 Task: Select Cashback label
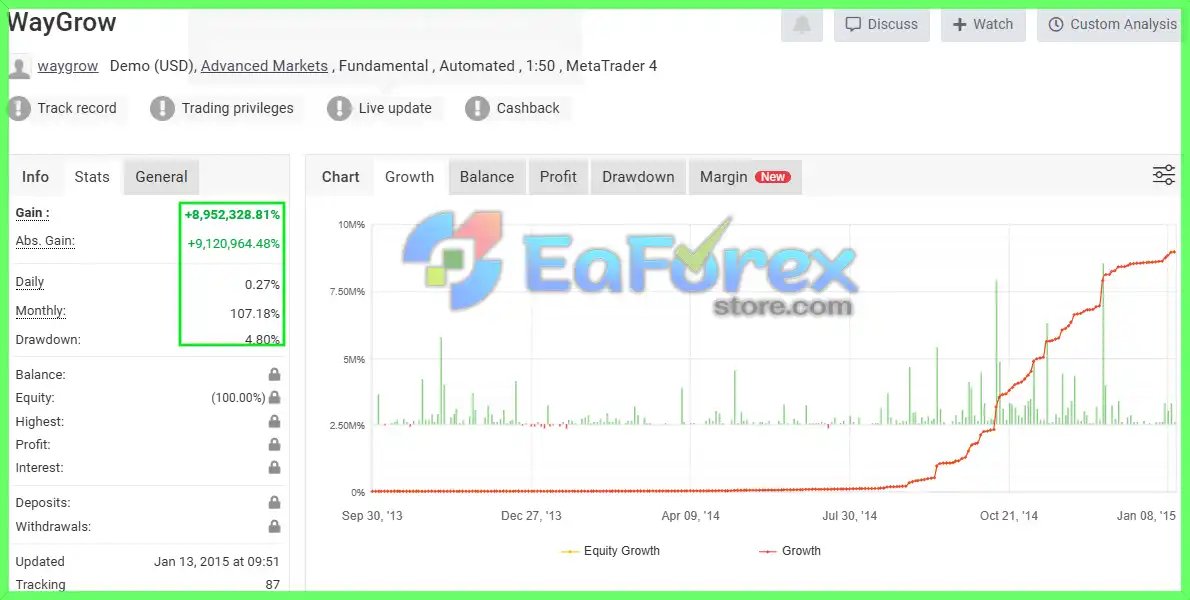click(528, 108)
